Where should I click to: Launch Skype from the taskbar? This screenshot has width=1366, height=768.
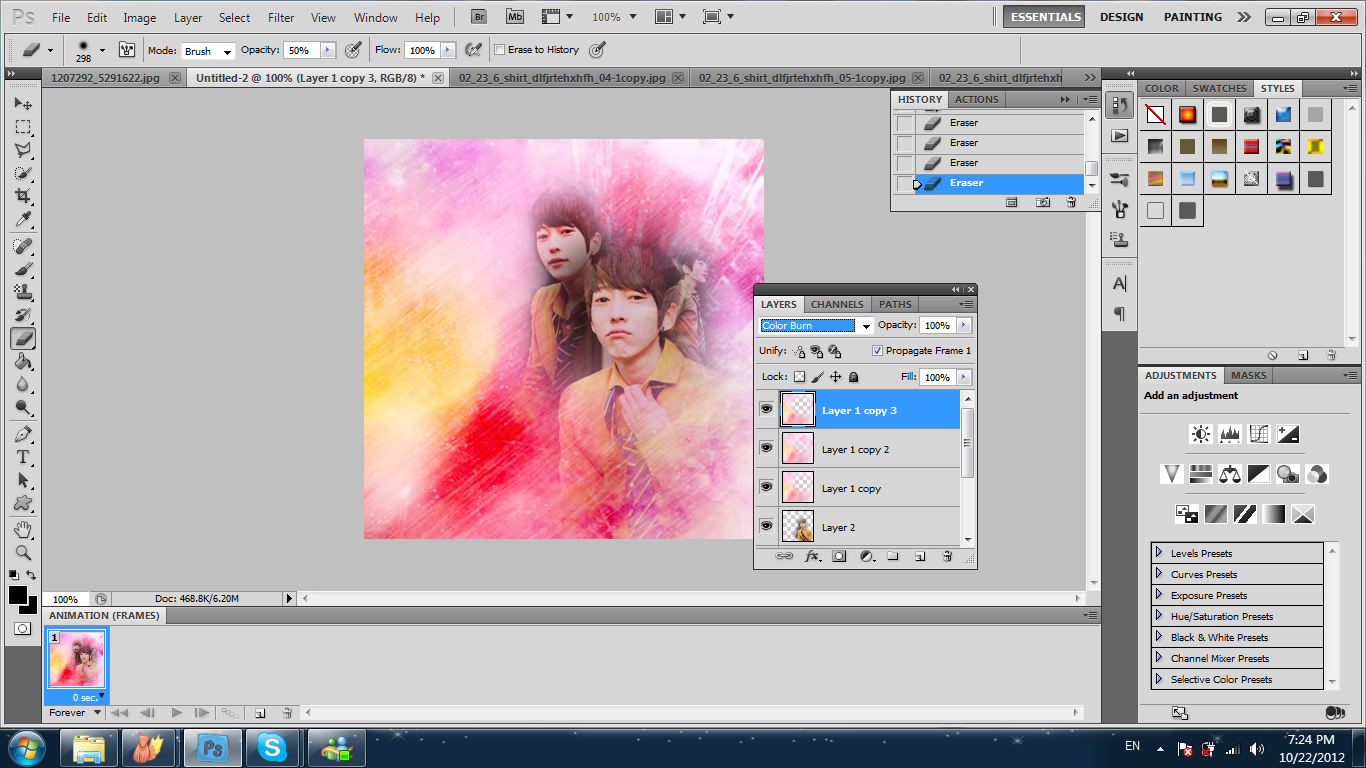point(272,747)
